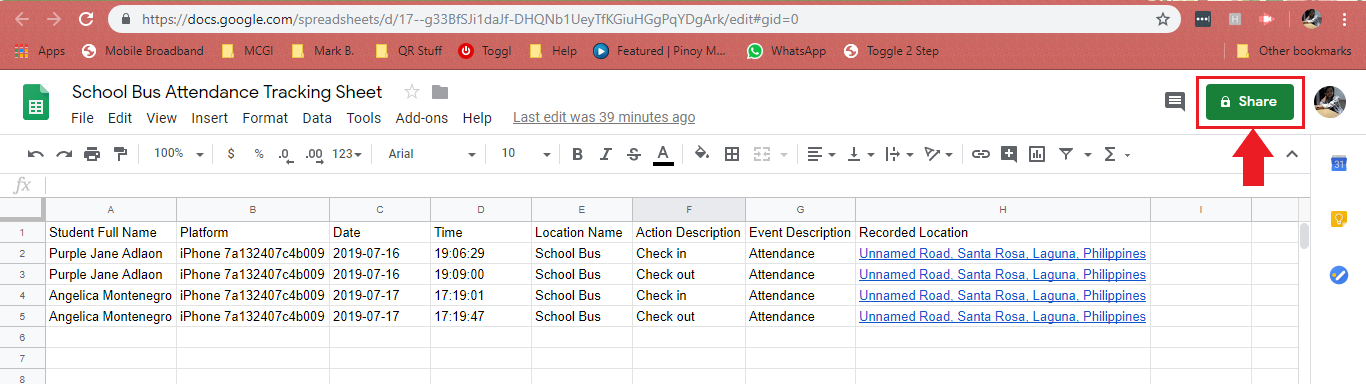Hide the menus with collapse chevron
This screenshot has width=1366, height=384.
1291,154
